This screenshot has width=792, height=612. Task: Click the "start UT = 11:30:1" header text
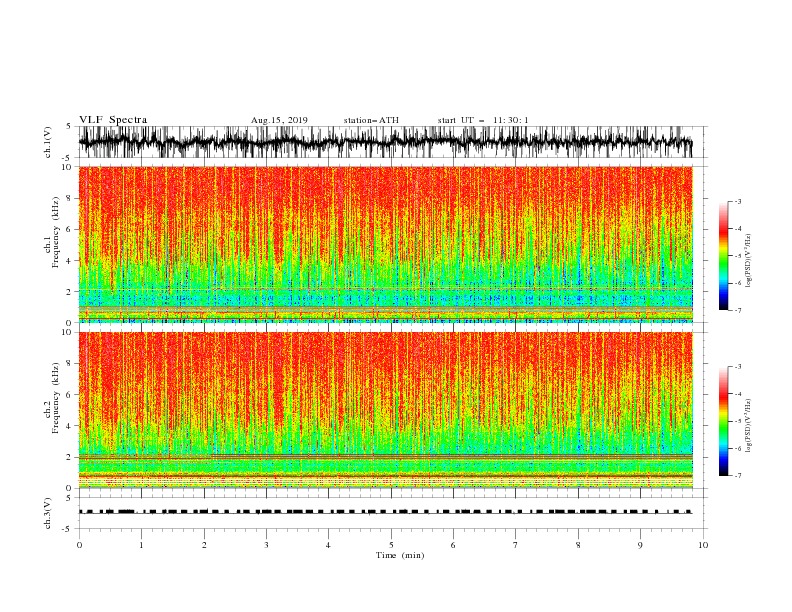tap(483, 120)
